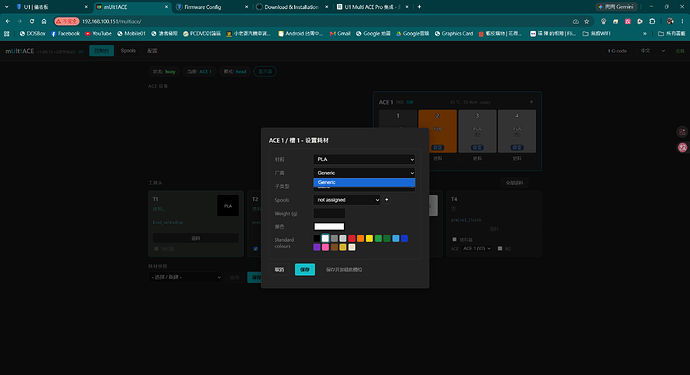Image resolution: width=690 pixels, height=375 pixels.
Task: Pick the dark green standard colour swatch
Action: (x=387, y=239)
